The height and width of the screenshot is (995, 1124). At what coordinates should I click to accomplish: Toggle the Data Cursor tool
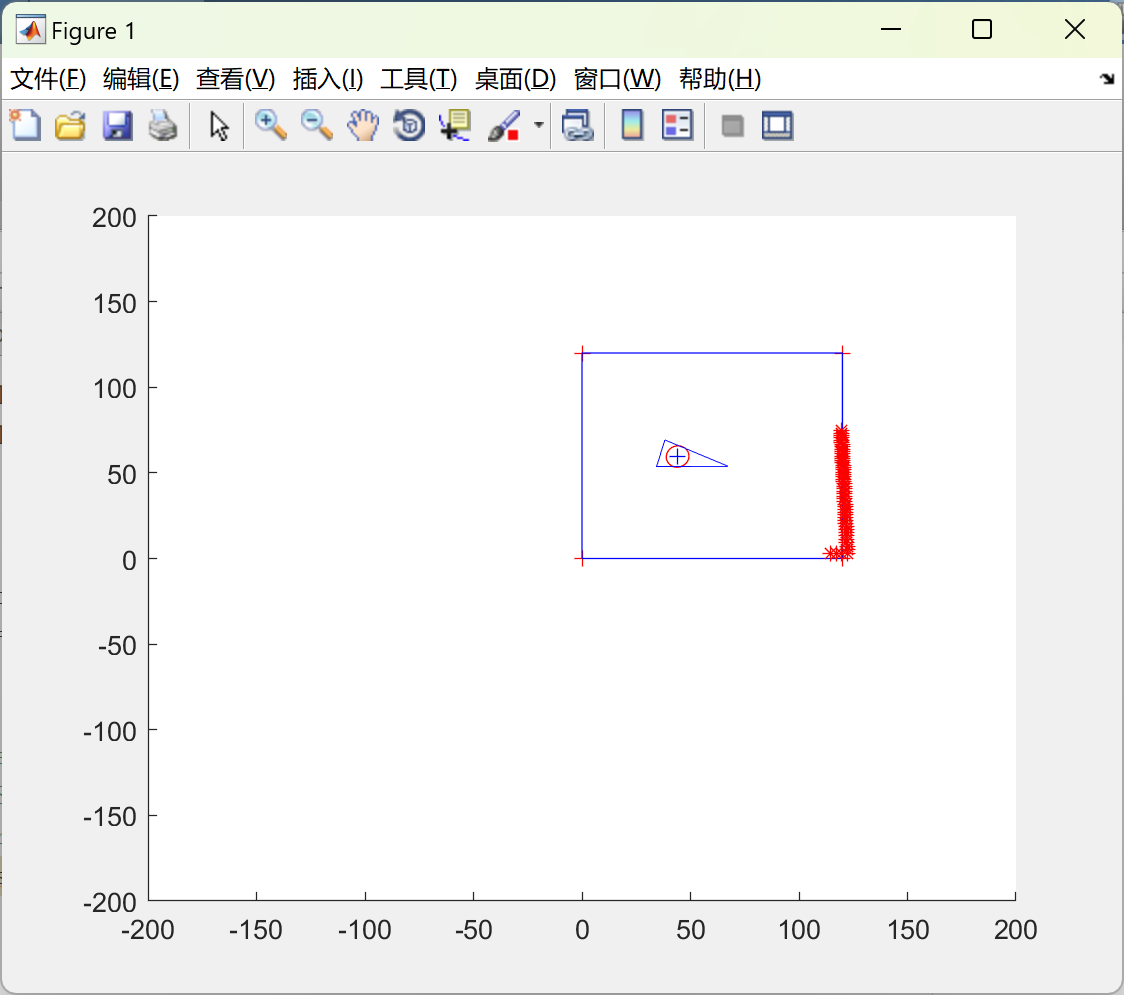[455, 125]
